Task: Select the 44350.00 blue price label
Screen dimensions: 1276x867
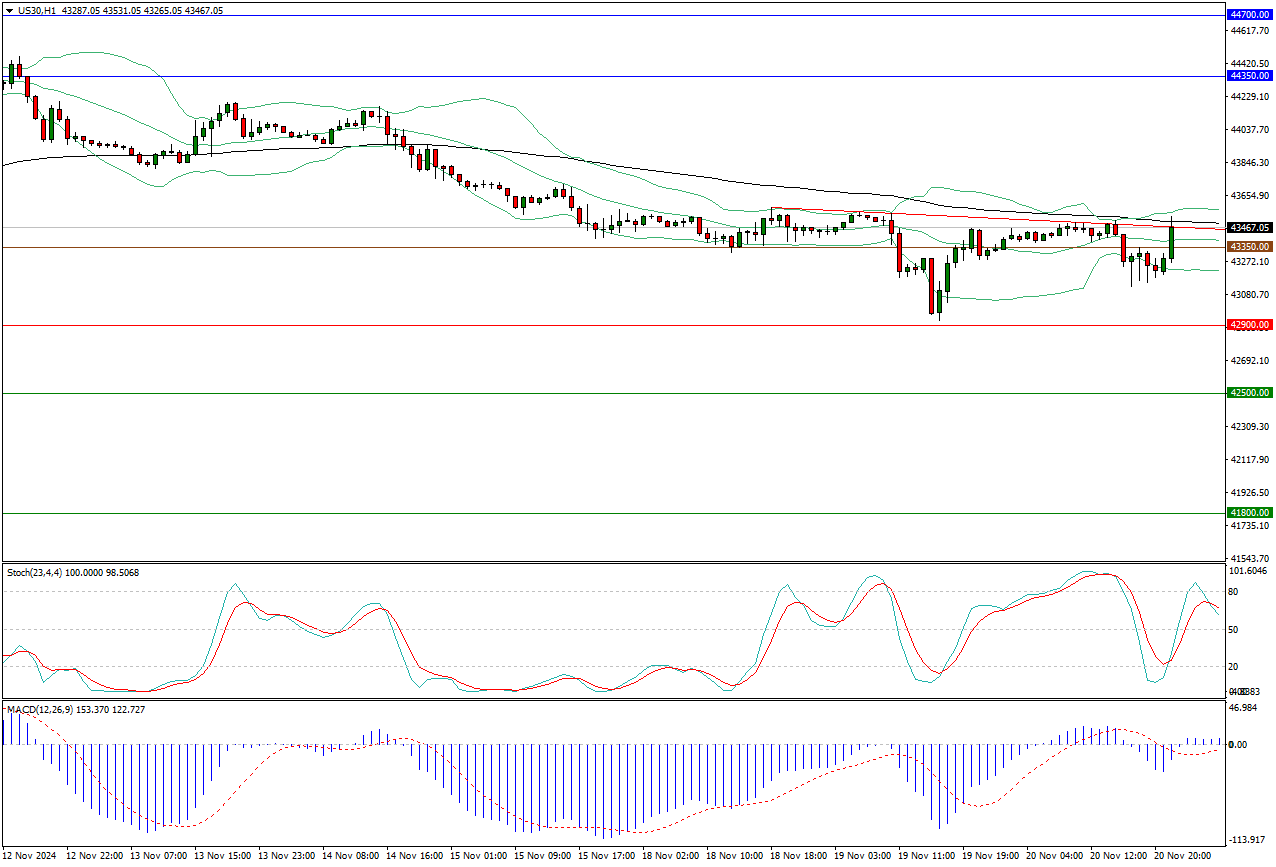Action: click(1249, 76)
